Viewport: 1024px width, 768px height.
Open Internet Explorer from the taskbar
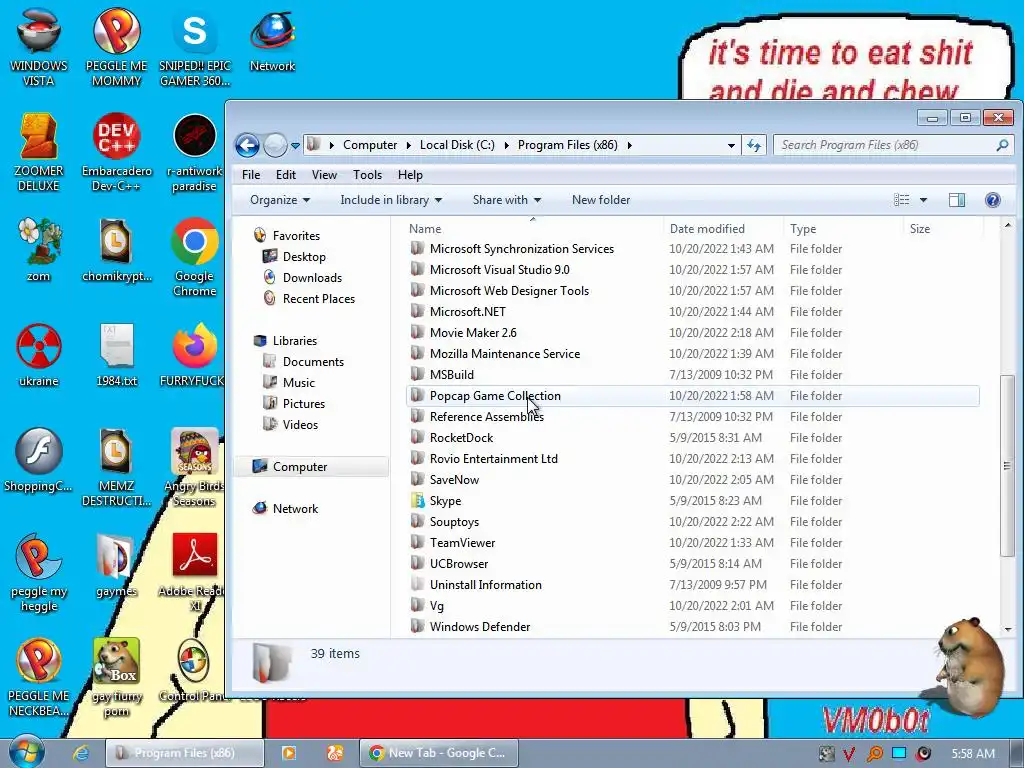[81, 753]
